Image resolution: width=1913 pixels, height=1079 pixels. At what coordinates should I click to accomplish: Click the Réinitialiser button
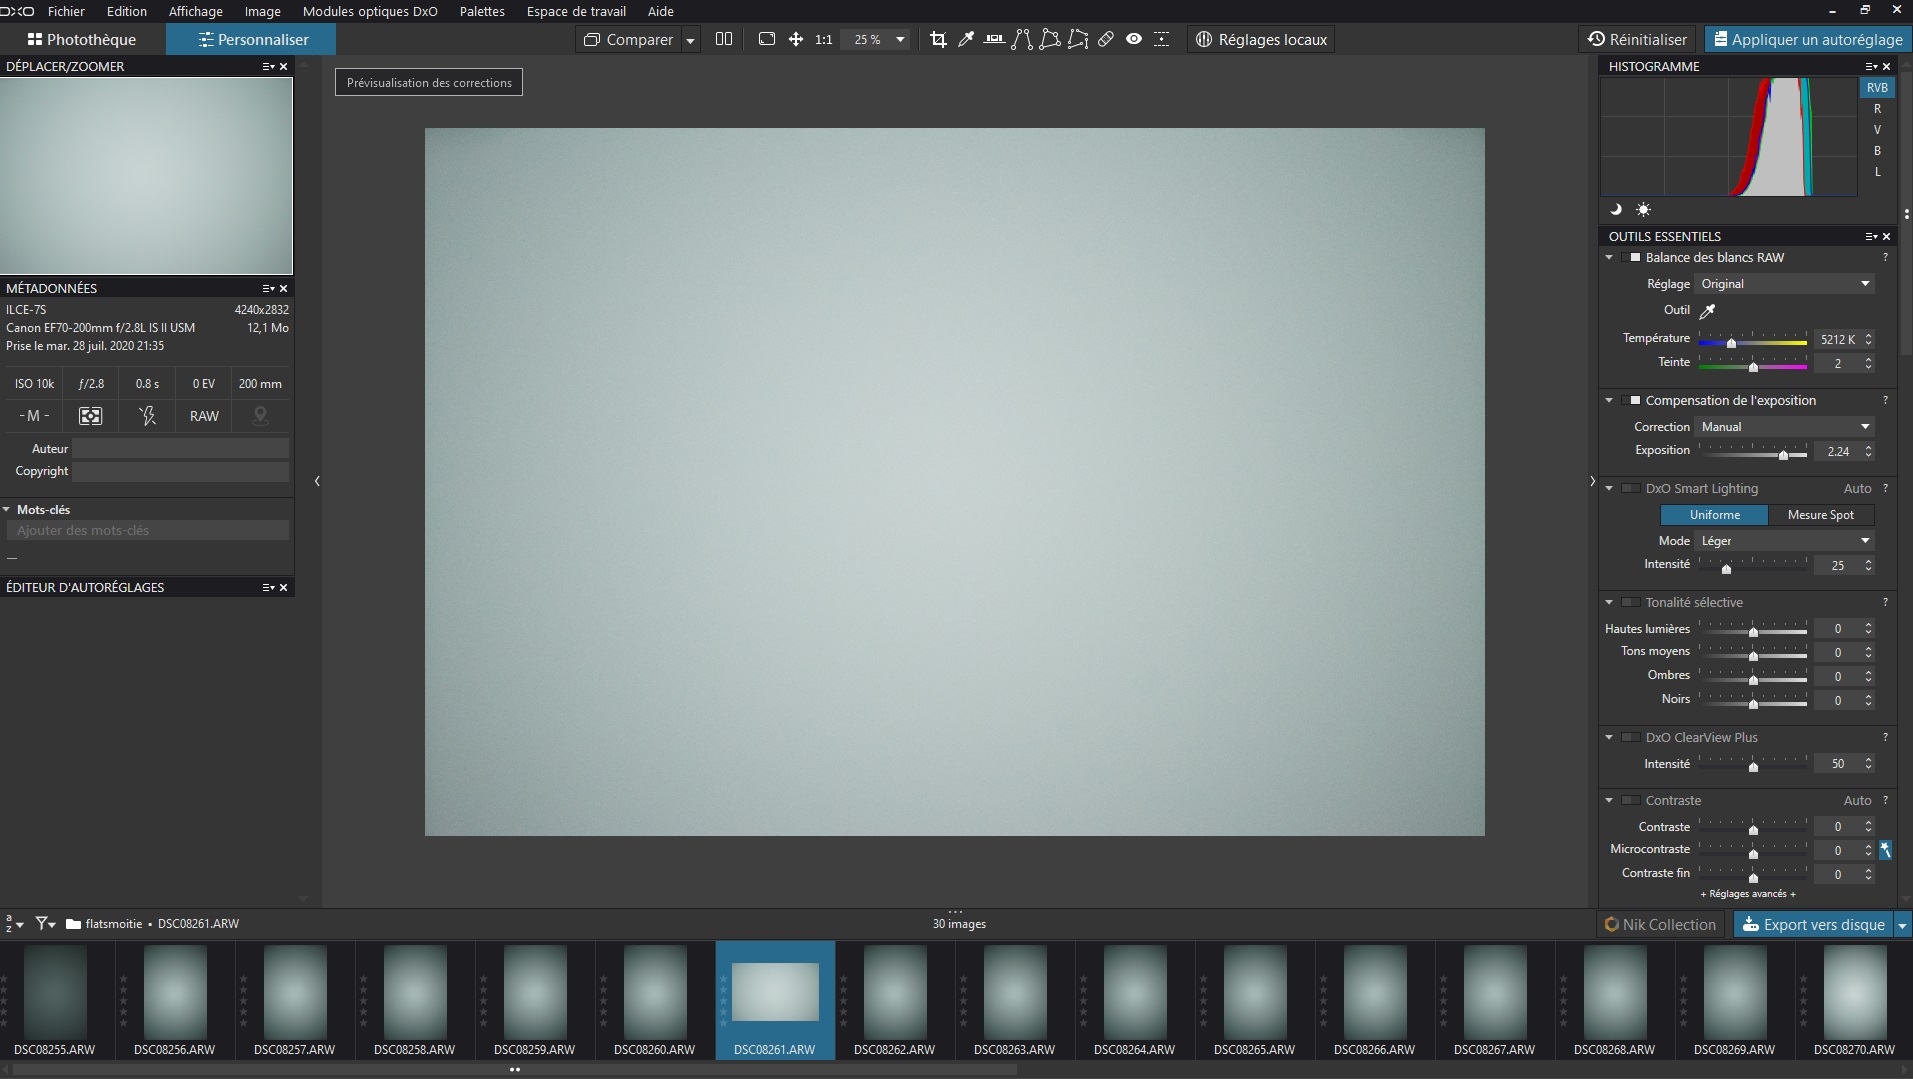coord(1638,39)
